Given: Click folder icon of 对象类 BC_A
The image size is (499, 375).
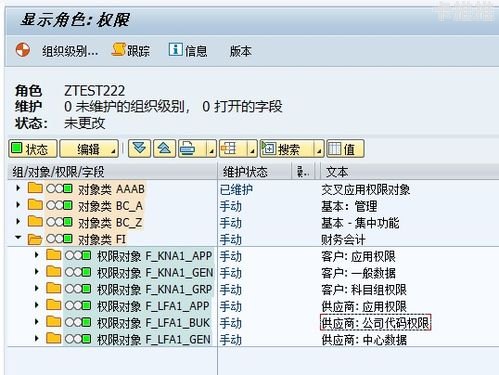Looking at the screenshot, I should (x=35, y=205).
